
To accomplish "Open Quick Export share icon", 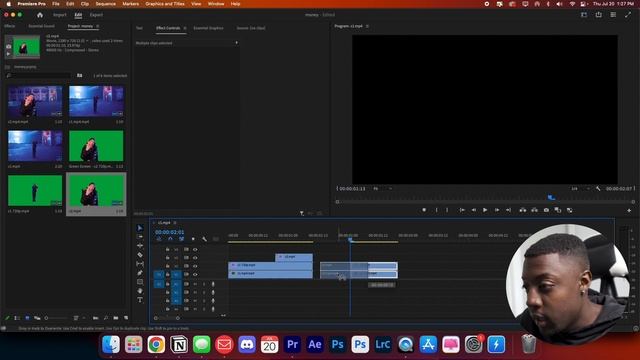I will 598,15.
